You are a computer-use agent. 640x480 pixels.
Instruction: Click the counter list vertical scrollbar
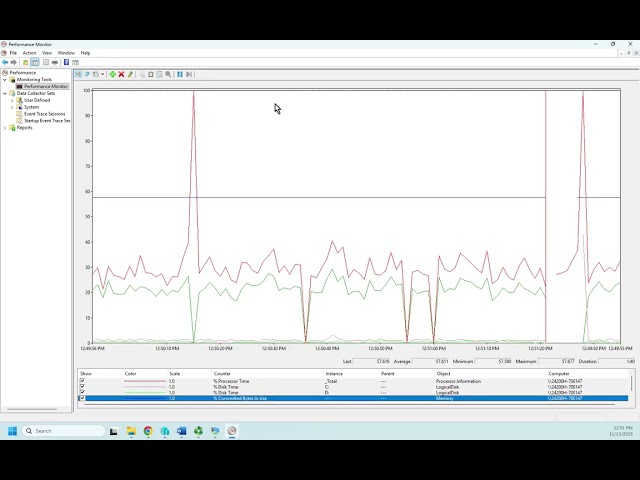tap(631, 385)
